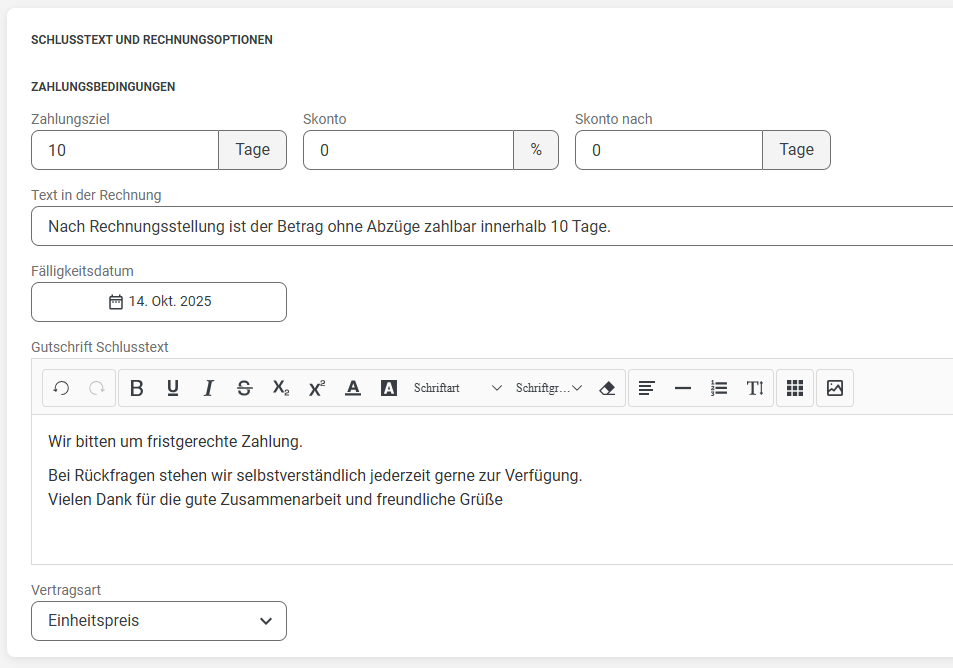The image size is (953, 668).
Task: Focus the Zahlungsziel days field
Action: click(125, 150)
